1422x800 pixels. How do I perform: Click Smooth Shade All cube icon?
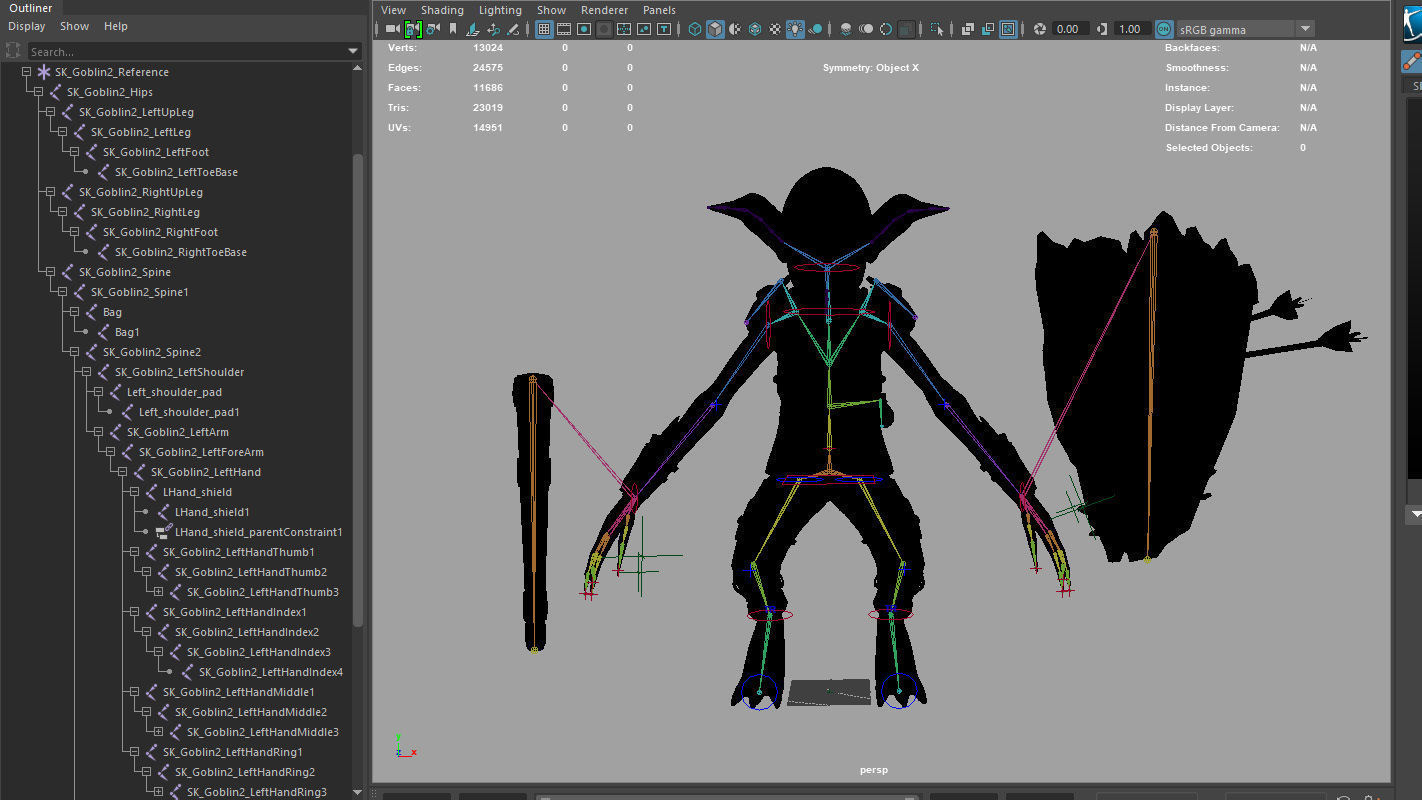click(715, 29)
